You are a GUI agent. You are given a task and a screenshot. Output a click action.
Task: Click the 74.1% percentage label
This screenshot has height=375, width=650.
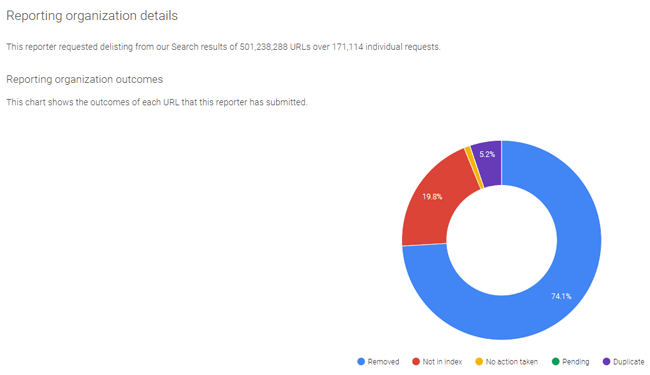click(x=561, y=296)
